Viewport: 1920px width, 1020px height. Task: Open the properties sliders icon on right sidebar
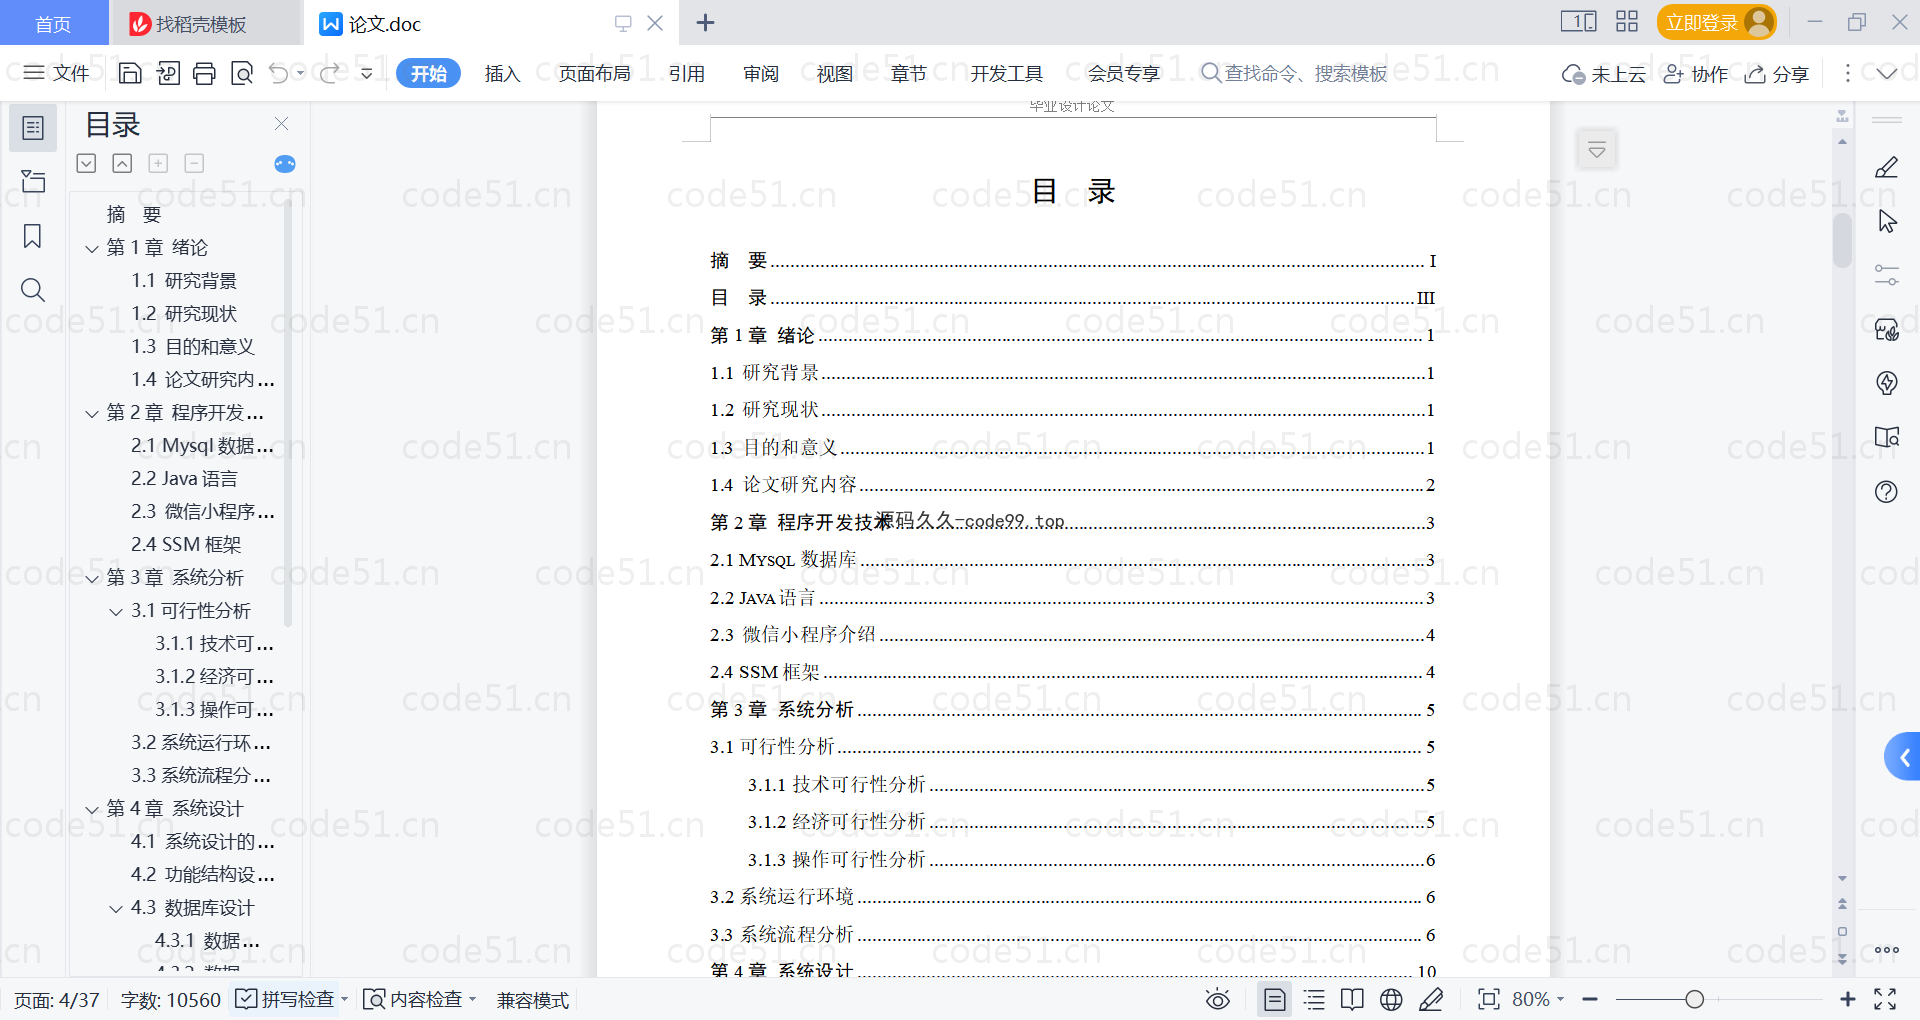1886,275
